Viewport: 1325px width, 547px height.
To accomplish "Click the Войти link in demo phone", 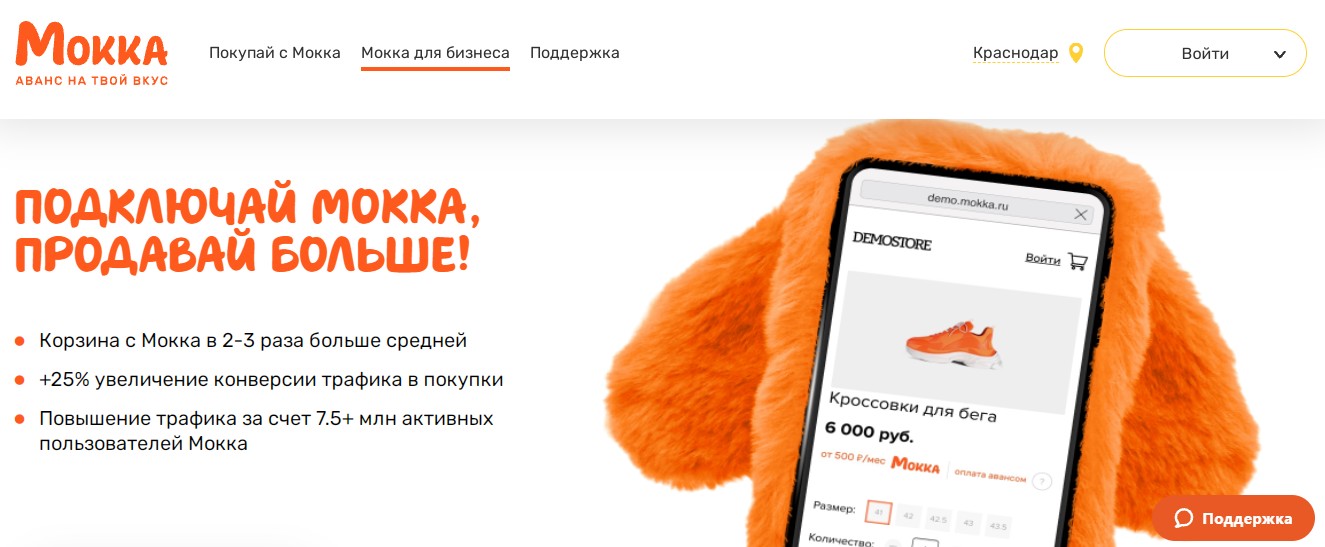I will (1043, 259).
